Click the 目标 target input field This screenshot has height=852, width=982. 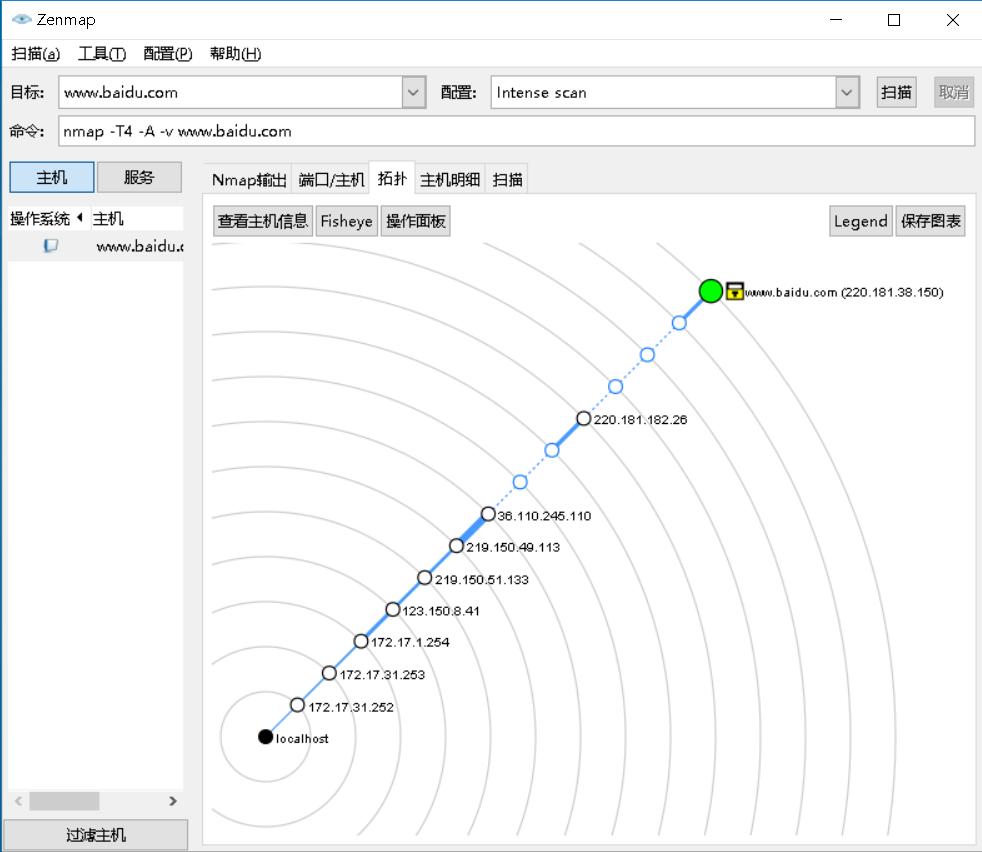pos(230,92)
